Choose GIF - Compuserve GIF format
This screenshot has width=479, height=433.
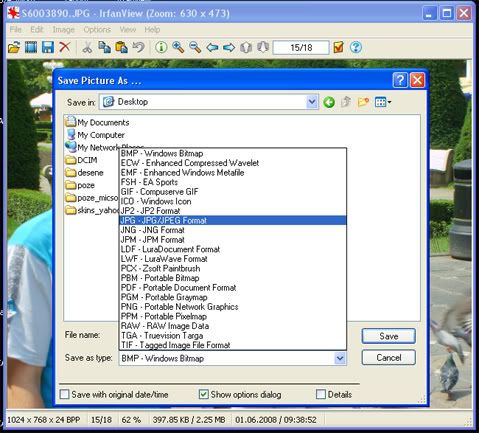(x=233, y=192)
